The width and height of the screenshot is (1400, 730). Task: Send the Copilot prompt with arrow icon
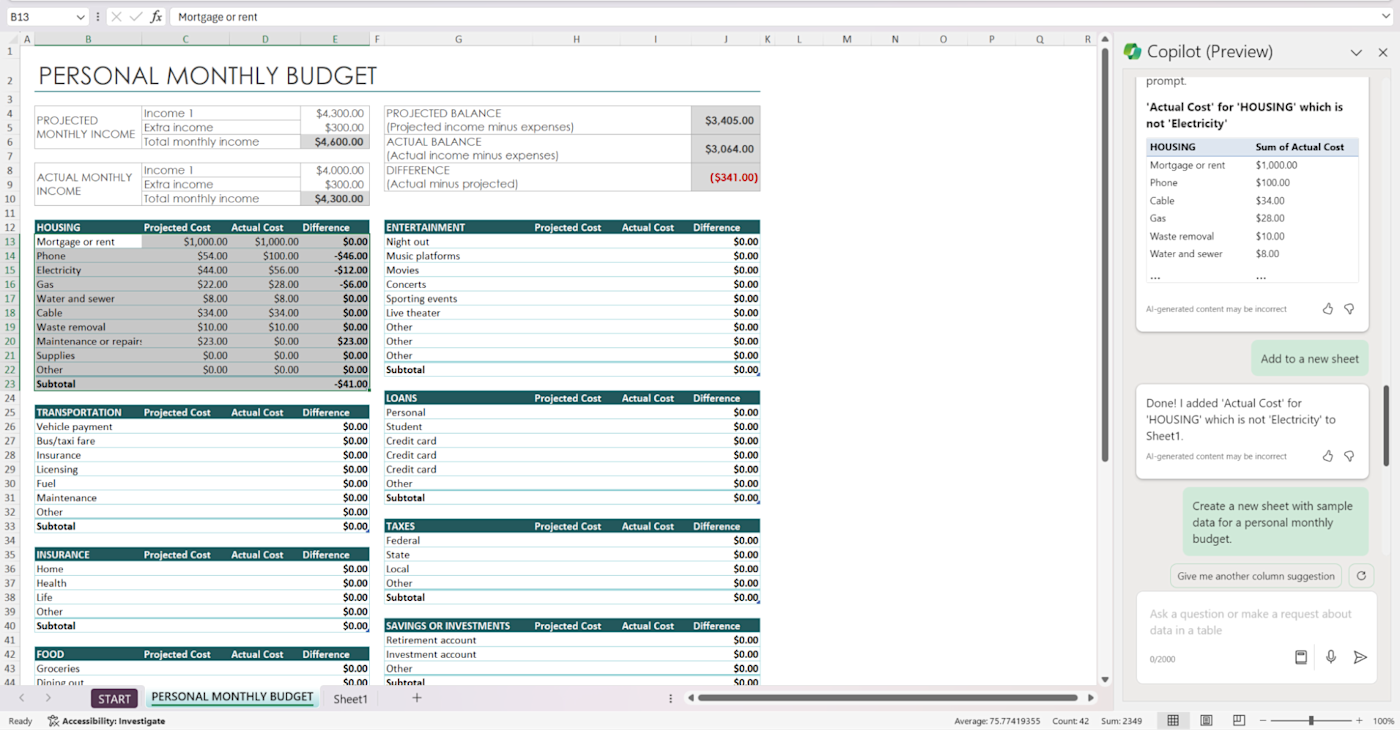tap(1360, 657)
